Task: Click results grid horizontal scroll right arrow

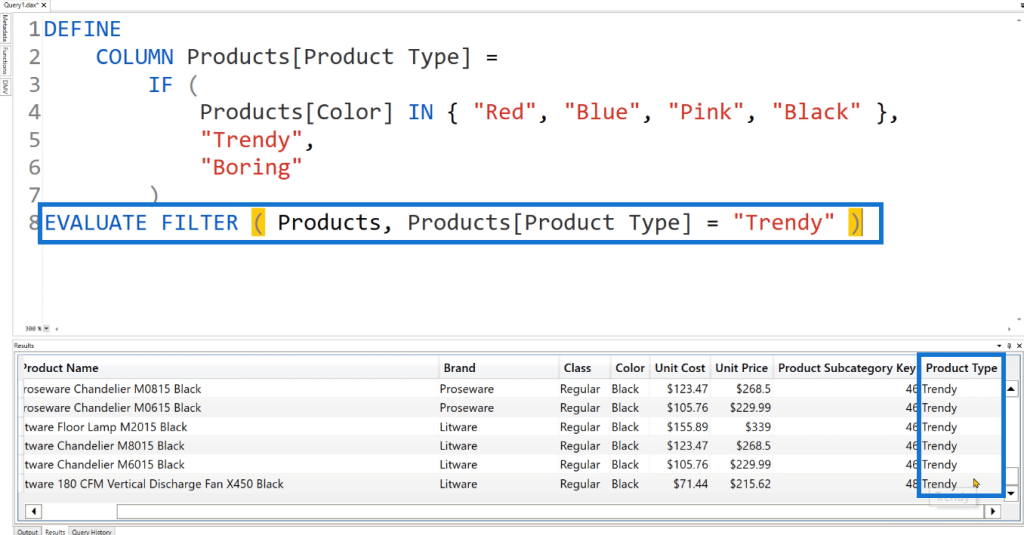Action: pyautogui.click(x=993, y=511)
